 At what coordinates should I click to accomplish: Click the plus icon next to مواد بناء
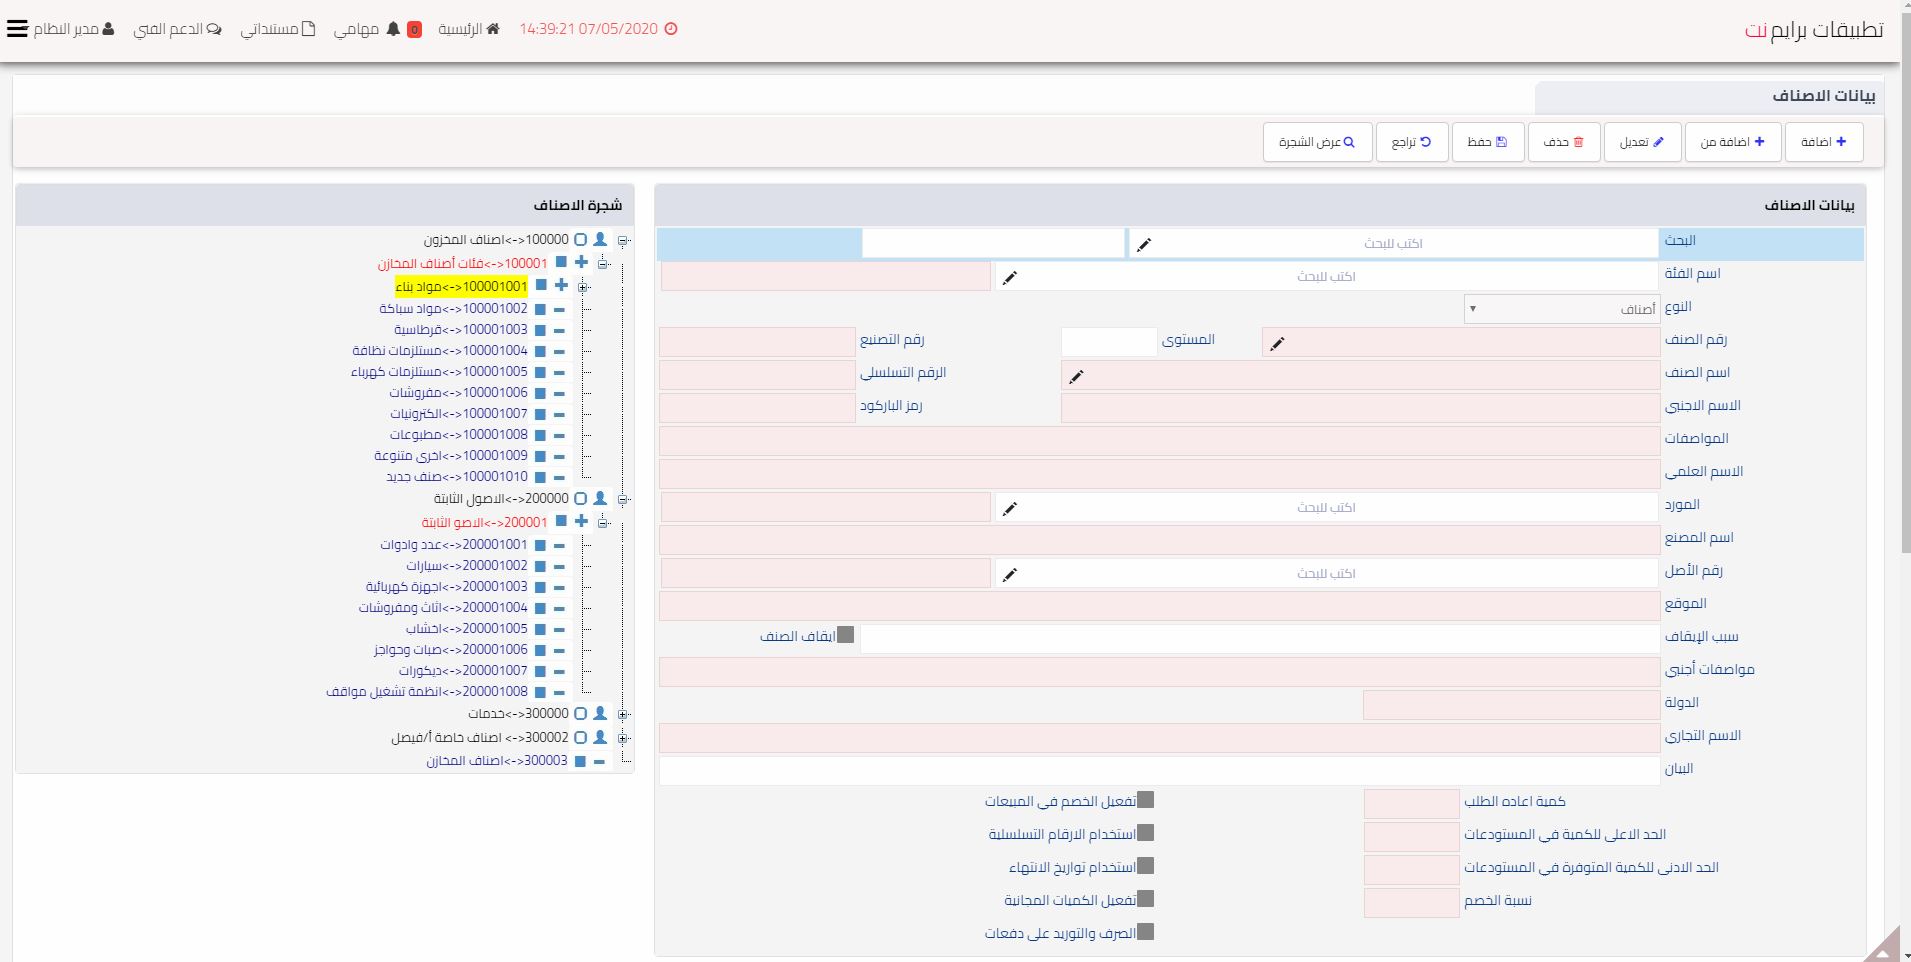click(561, 286)
